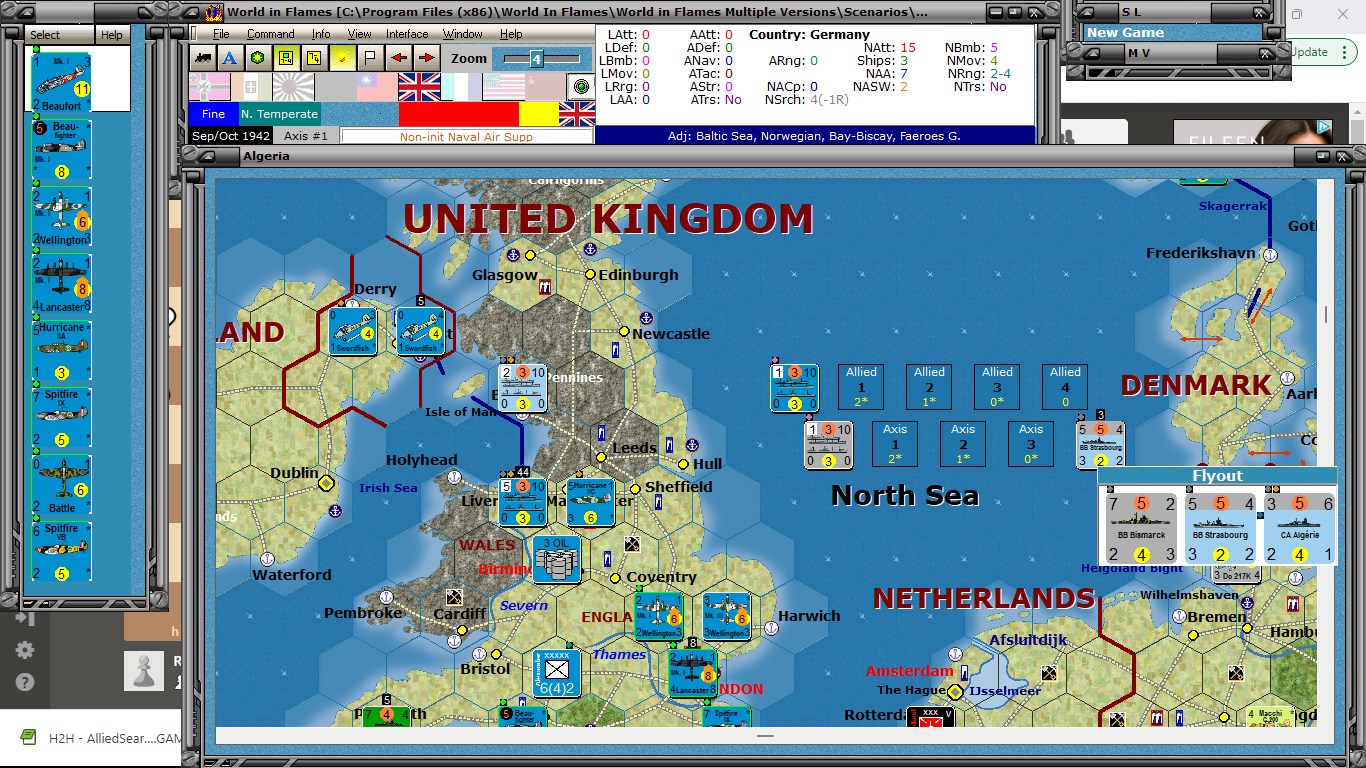Screen dimensions: 1366x768
Task: Click the yellow 7-4 counter toolbar icon
Action: pyautogui.click(x=313, y=58)
